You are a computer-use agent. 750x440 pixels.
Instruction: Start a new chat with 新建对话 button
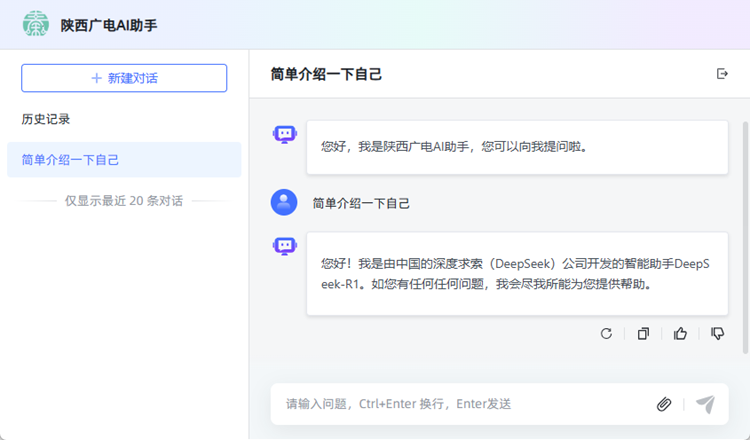tap(124, 78)
